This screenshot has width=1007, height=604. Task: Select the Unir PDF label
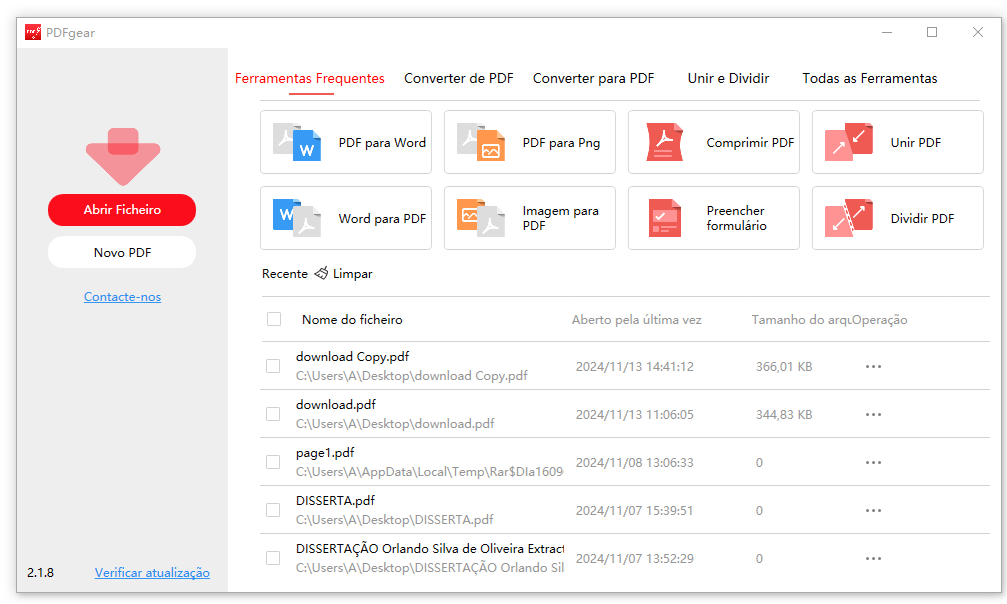pos(916,143)
